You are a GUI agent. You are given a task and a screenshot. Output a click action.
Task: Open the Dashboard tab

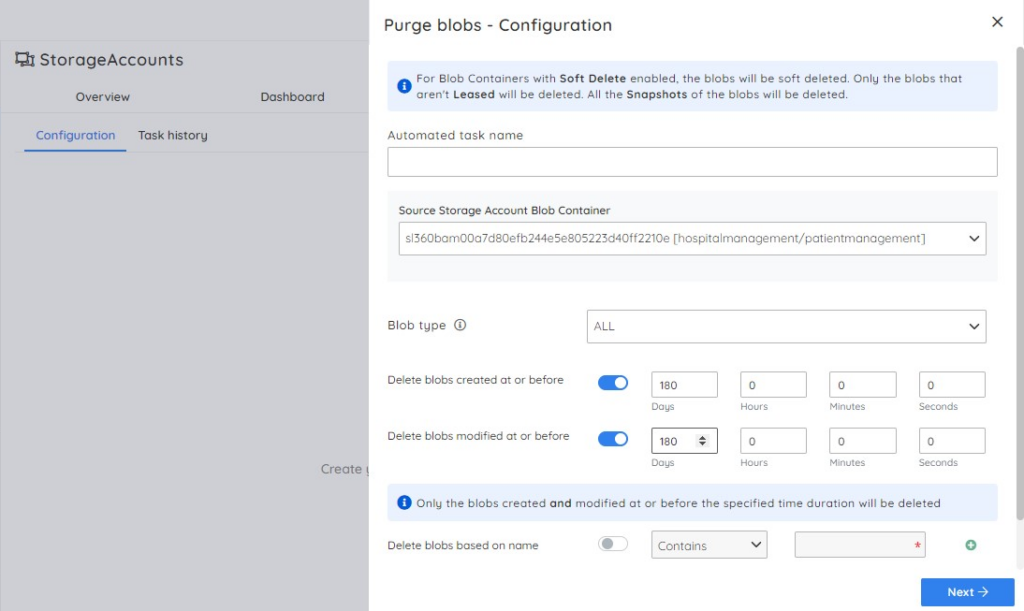pos(292,97)
